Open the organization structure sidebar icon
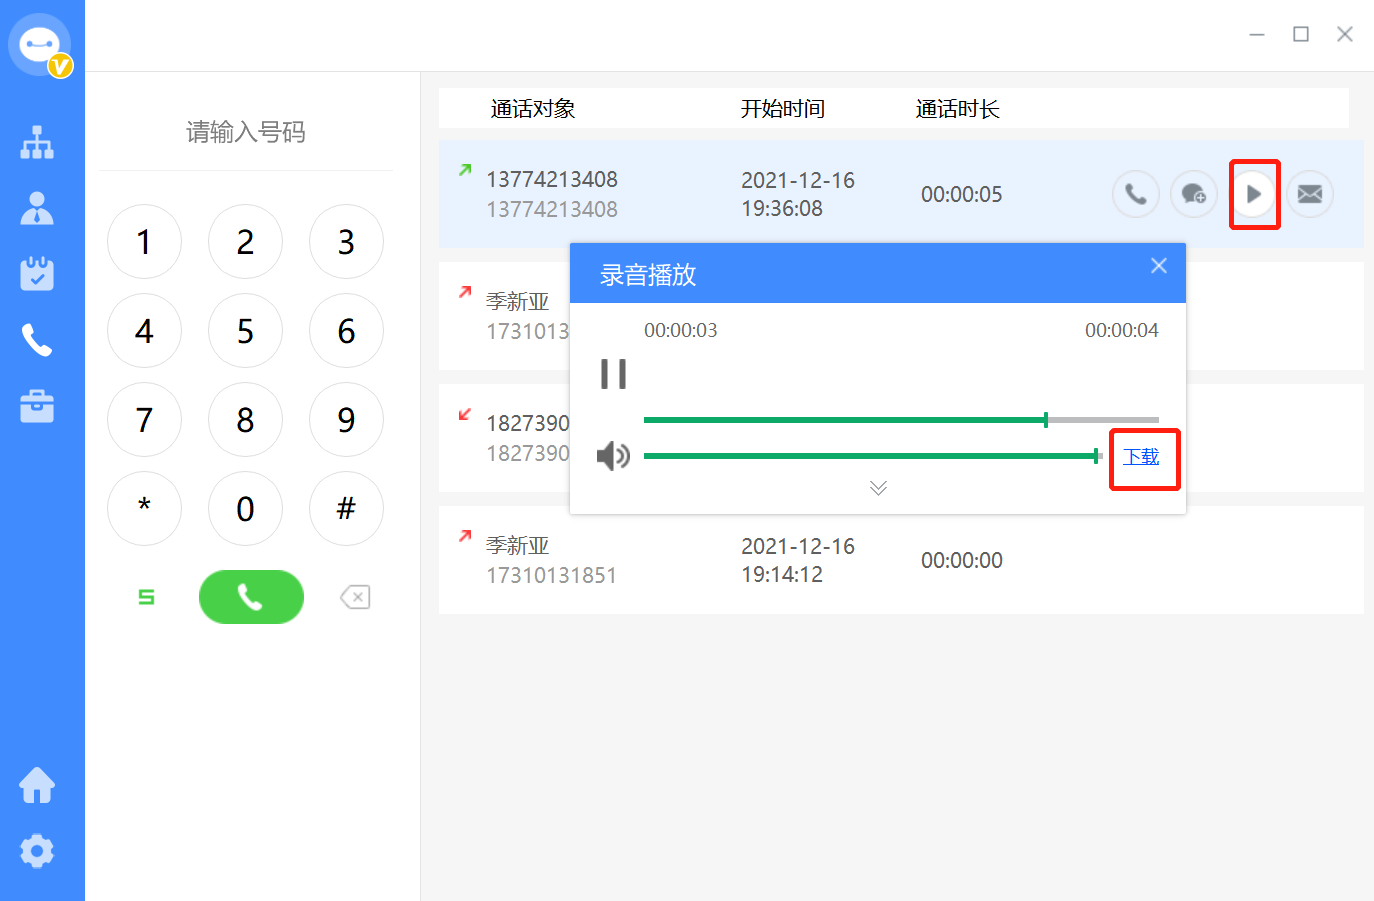Image resolution: width=1374 pixels, height=901 pixels. point(37,143)
